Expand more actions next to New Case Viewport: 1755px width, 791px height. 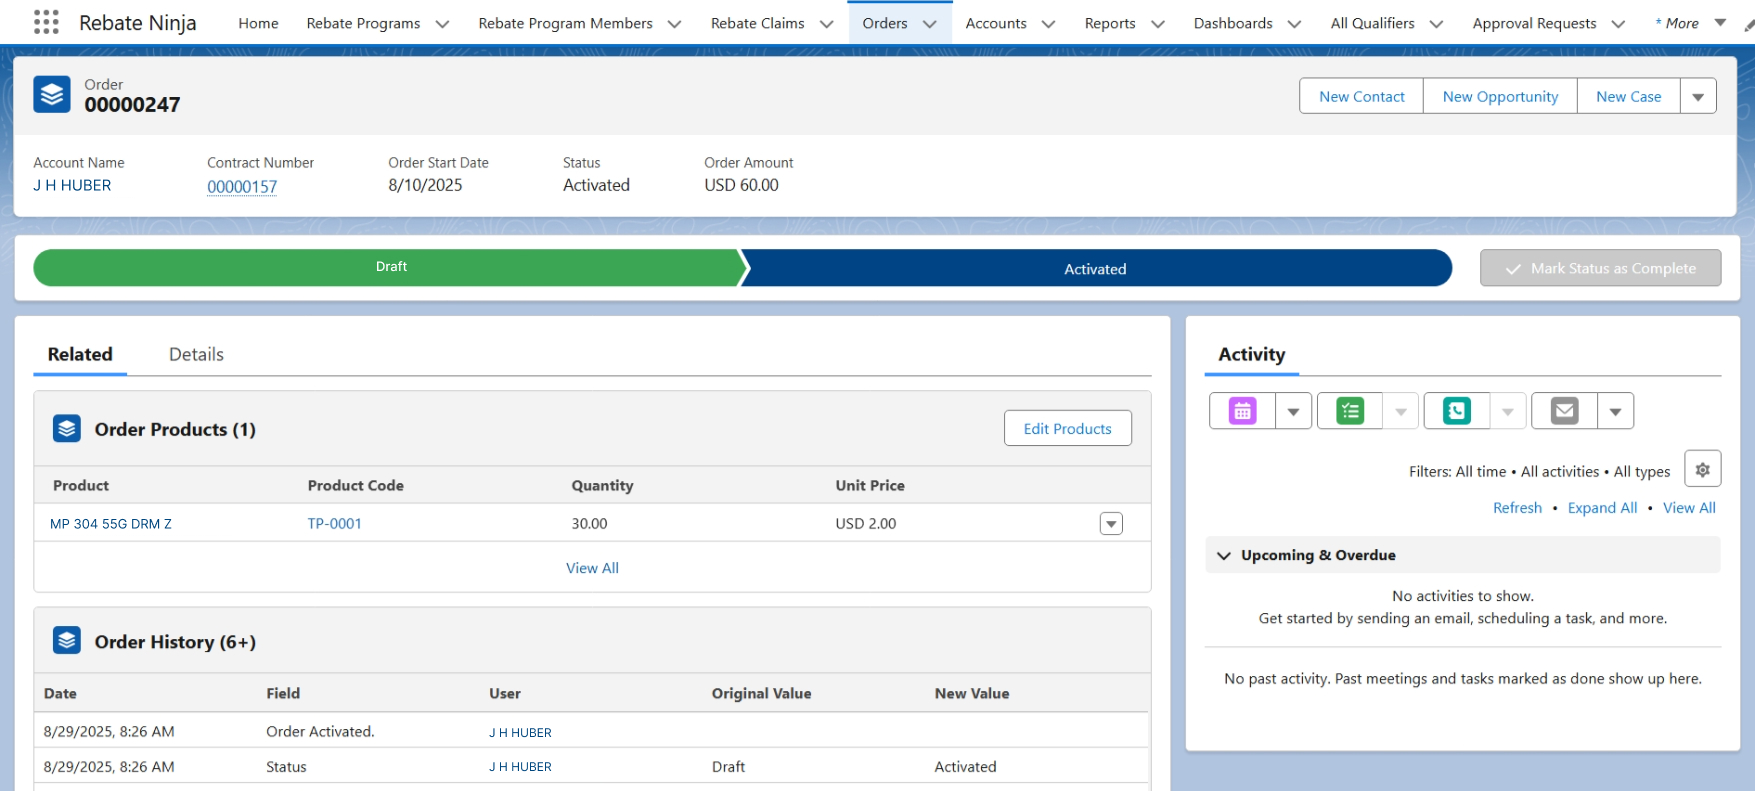pos(1698,97)
